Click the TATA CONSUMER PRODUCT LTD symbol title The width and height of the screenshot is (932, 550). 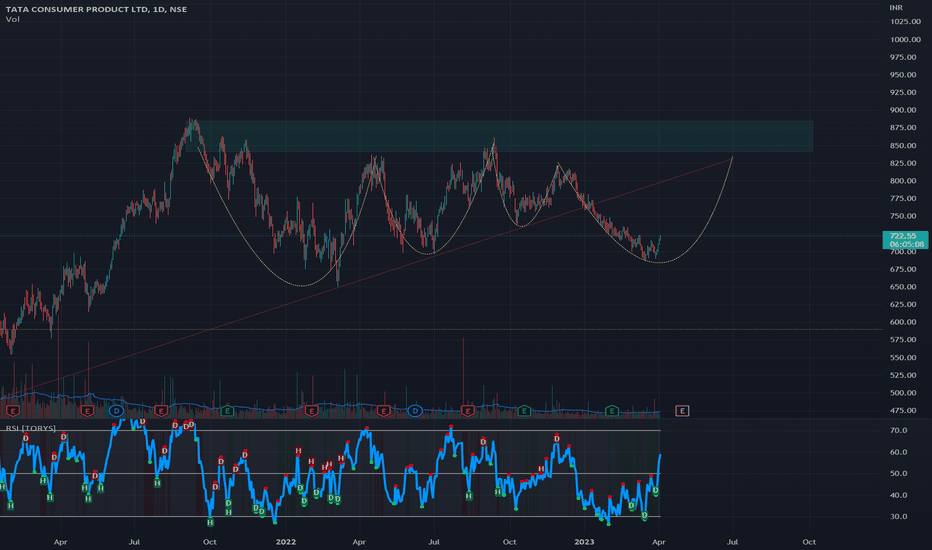tap(96, 9)
